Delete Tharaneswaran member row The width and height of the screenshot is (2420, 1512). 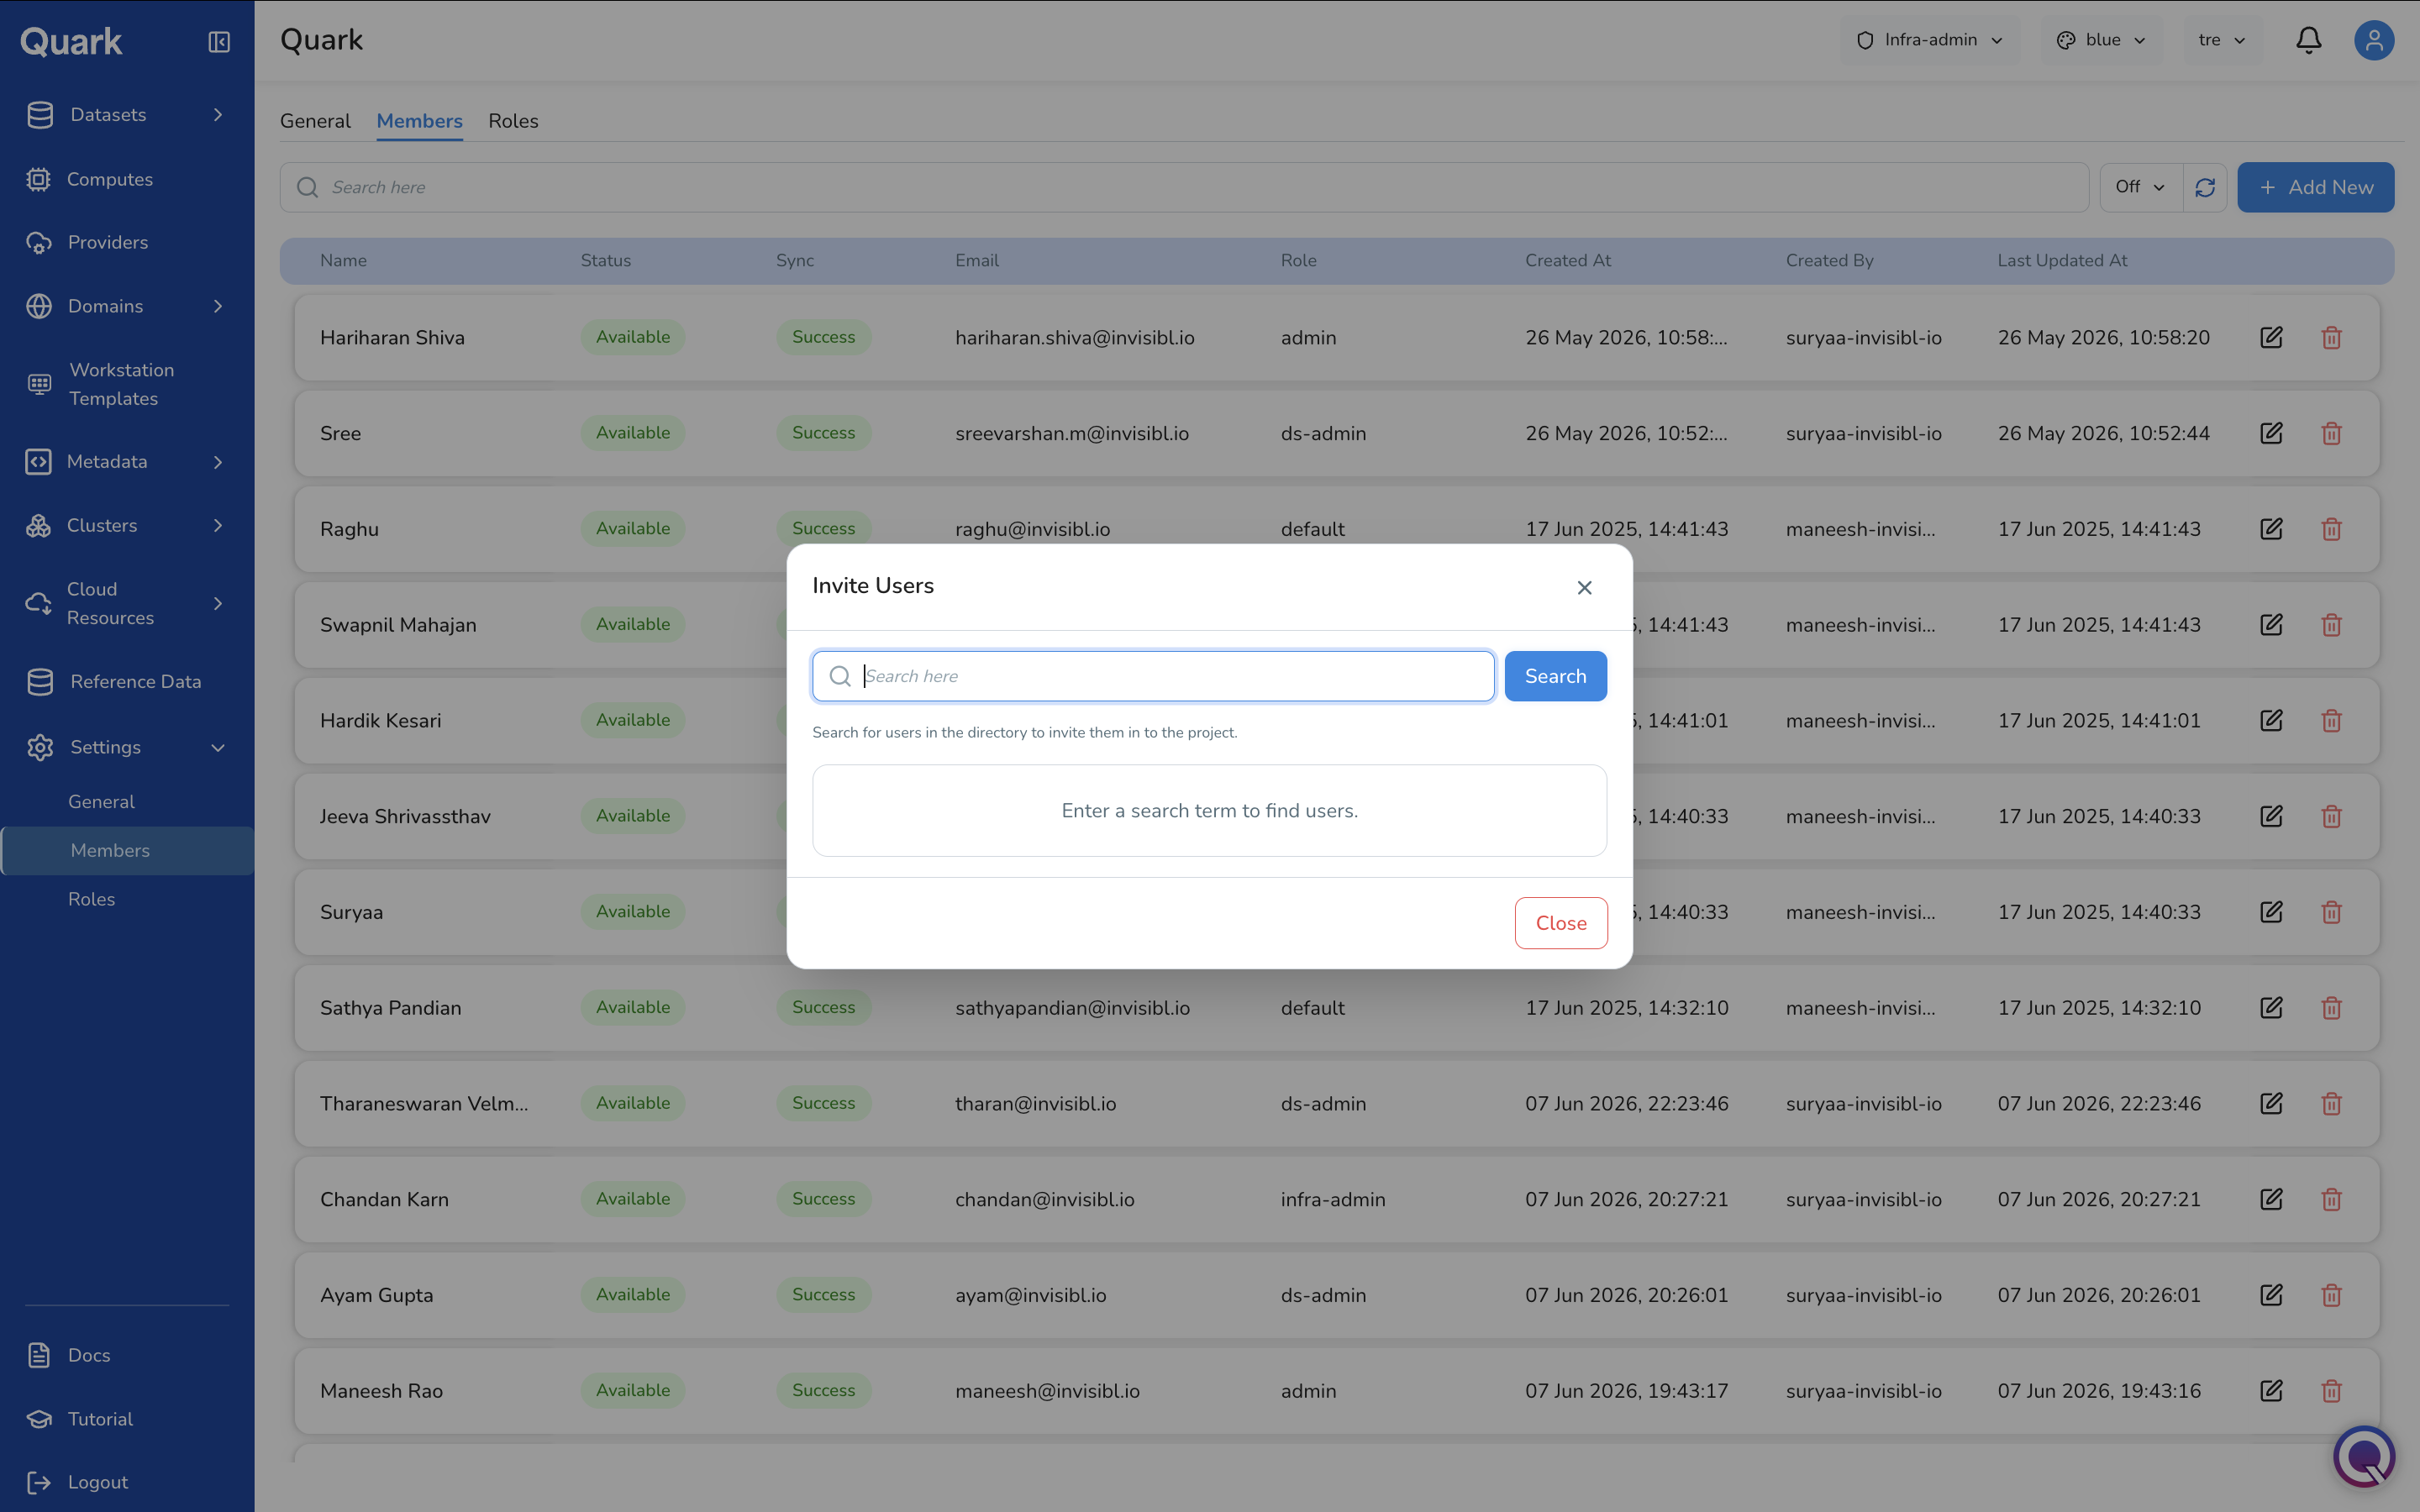pos(2331,1103)
